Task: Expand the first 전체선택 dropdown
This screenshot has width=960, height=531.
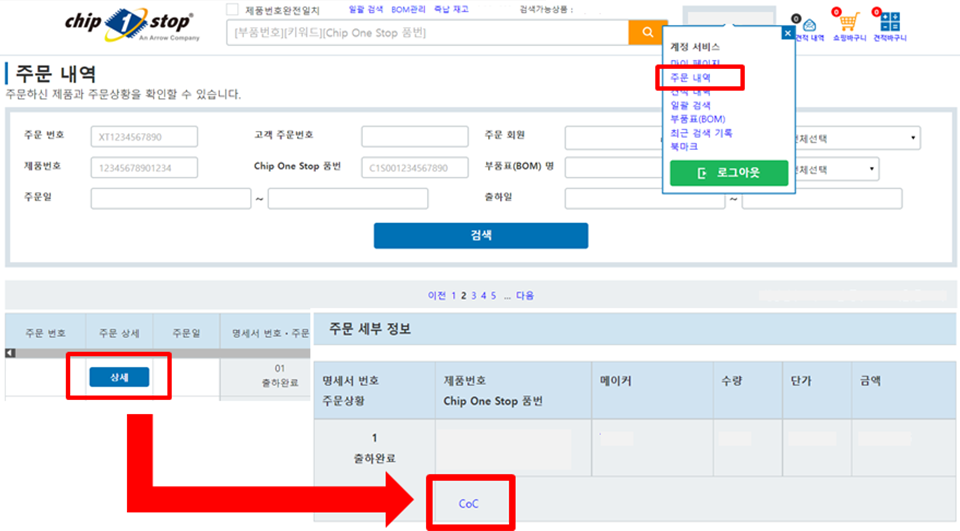Action: (x=855, y=138)
